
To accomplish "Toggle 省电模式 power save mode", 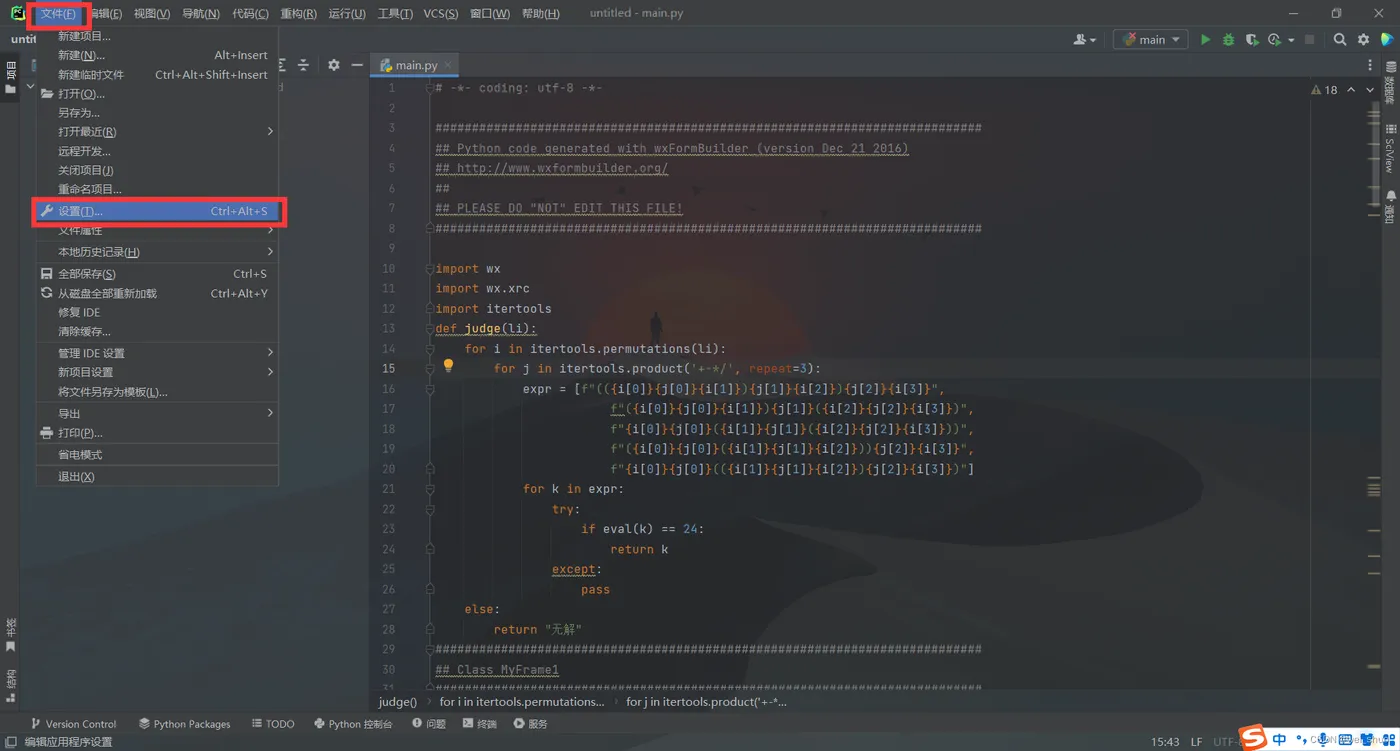I will [157, 455].
